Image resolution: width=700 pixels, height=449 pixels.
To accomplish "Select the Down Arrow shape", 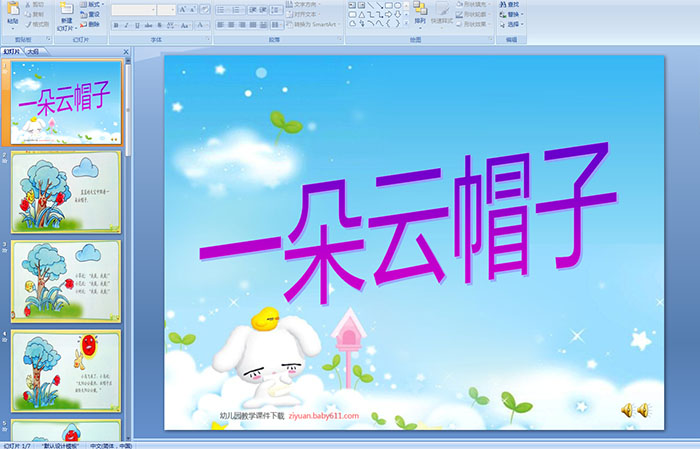I will pyautogui.click(x=397, y=15).
